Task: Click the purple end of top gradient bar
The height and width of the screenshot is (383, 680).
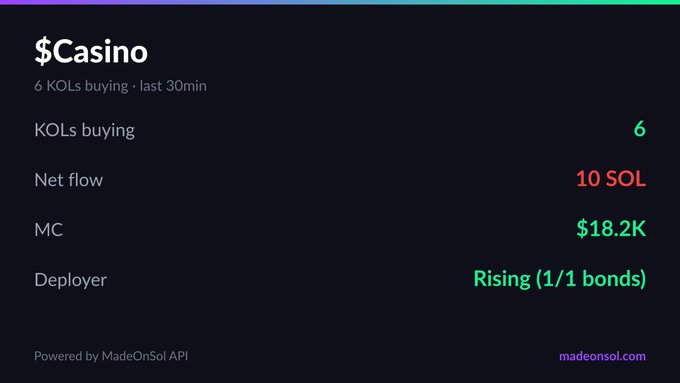Action: pos(17,2)
